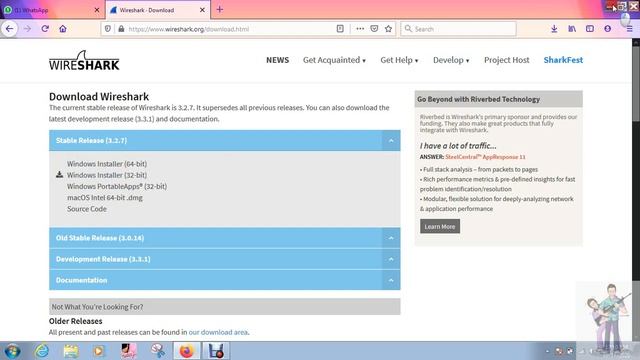Open the SharkFest link

pyautogui.click(x=563, y=60)
